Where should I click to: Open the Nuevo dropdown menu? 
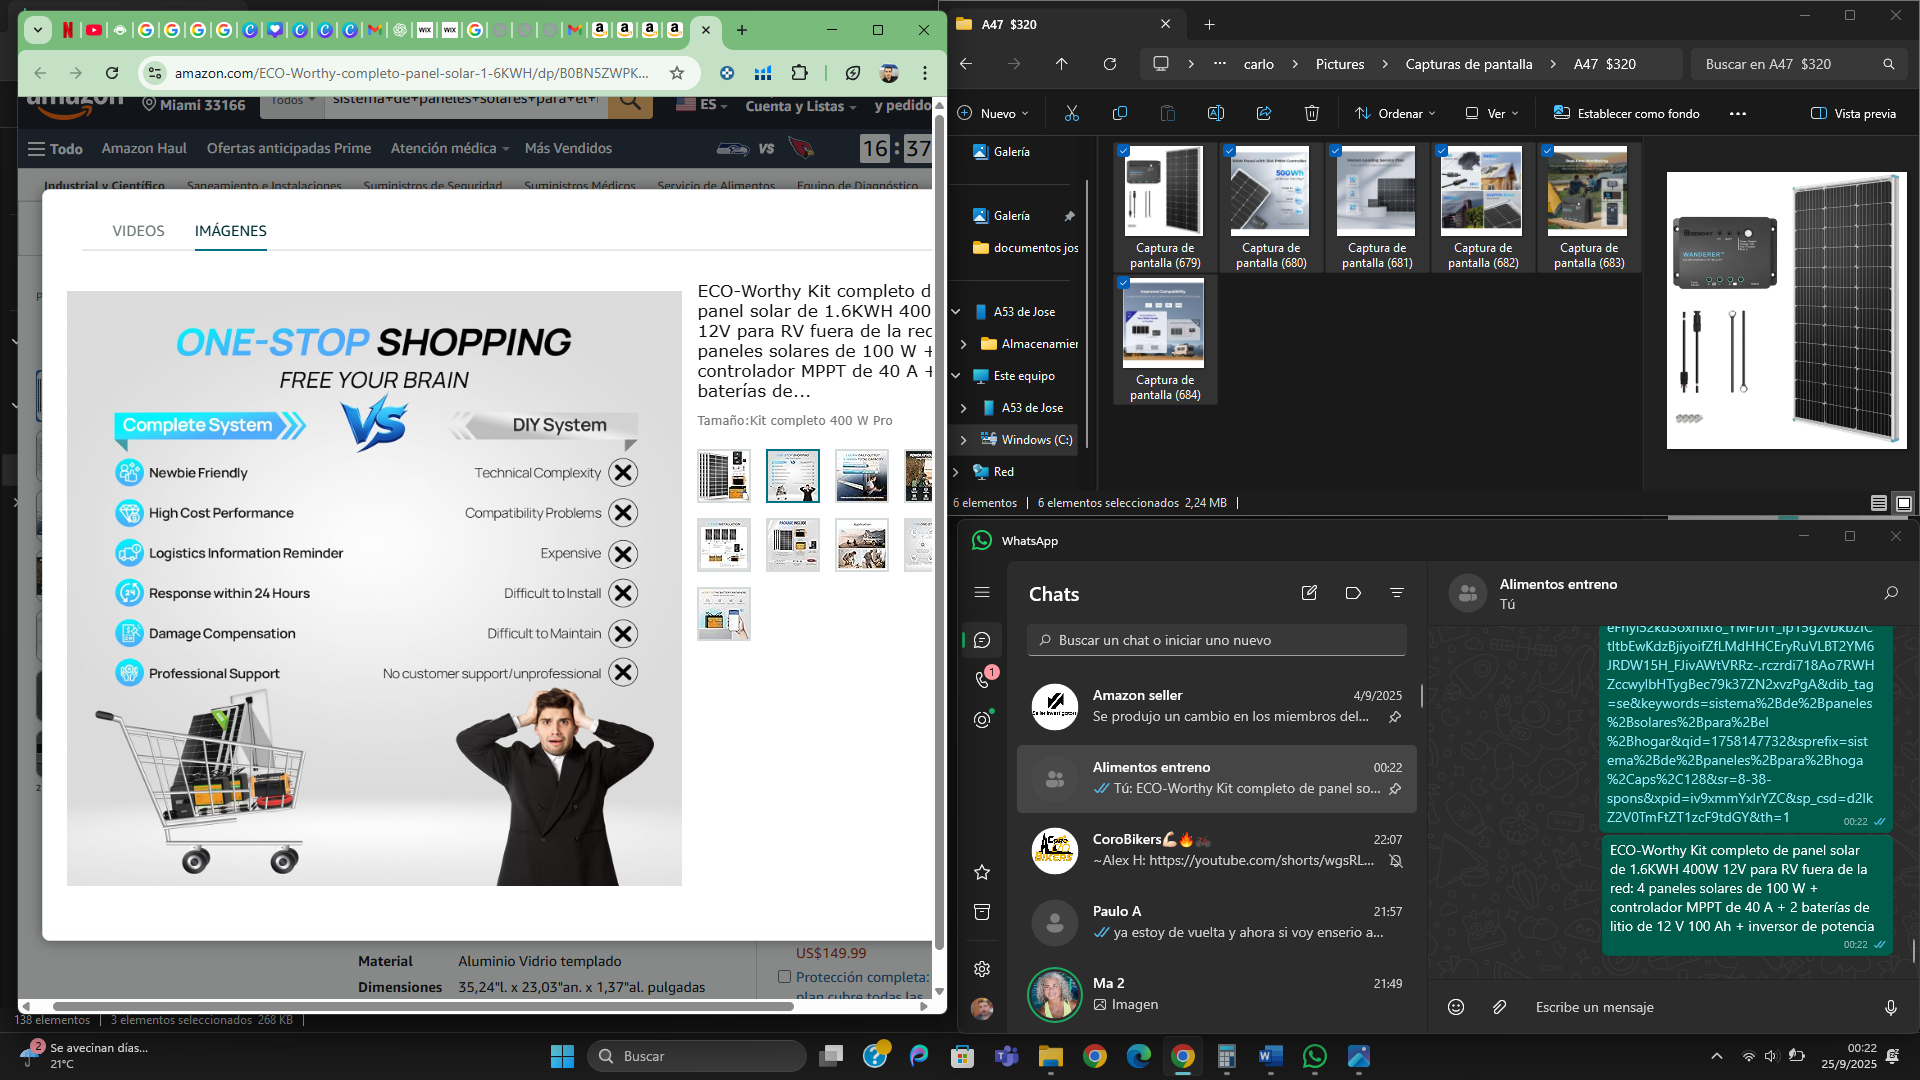point(993,113)
